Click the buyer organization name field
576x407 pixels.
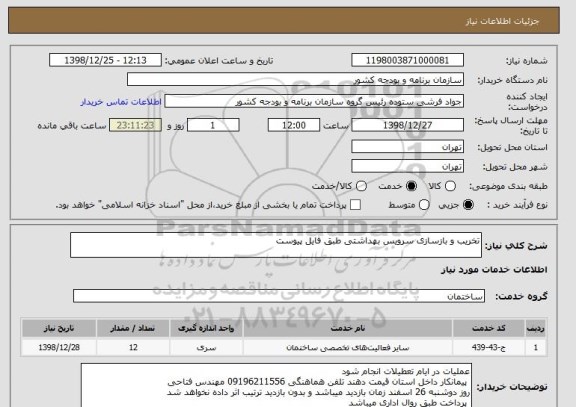[x=295, y=79]
